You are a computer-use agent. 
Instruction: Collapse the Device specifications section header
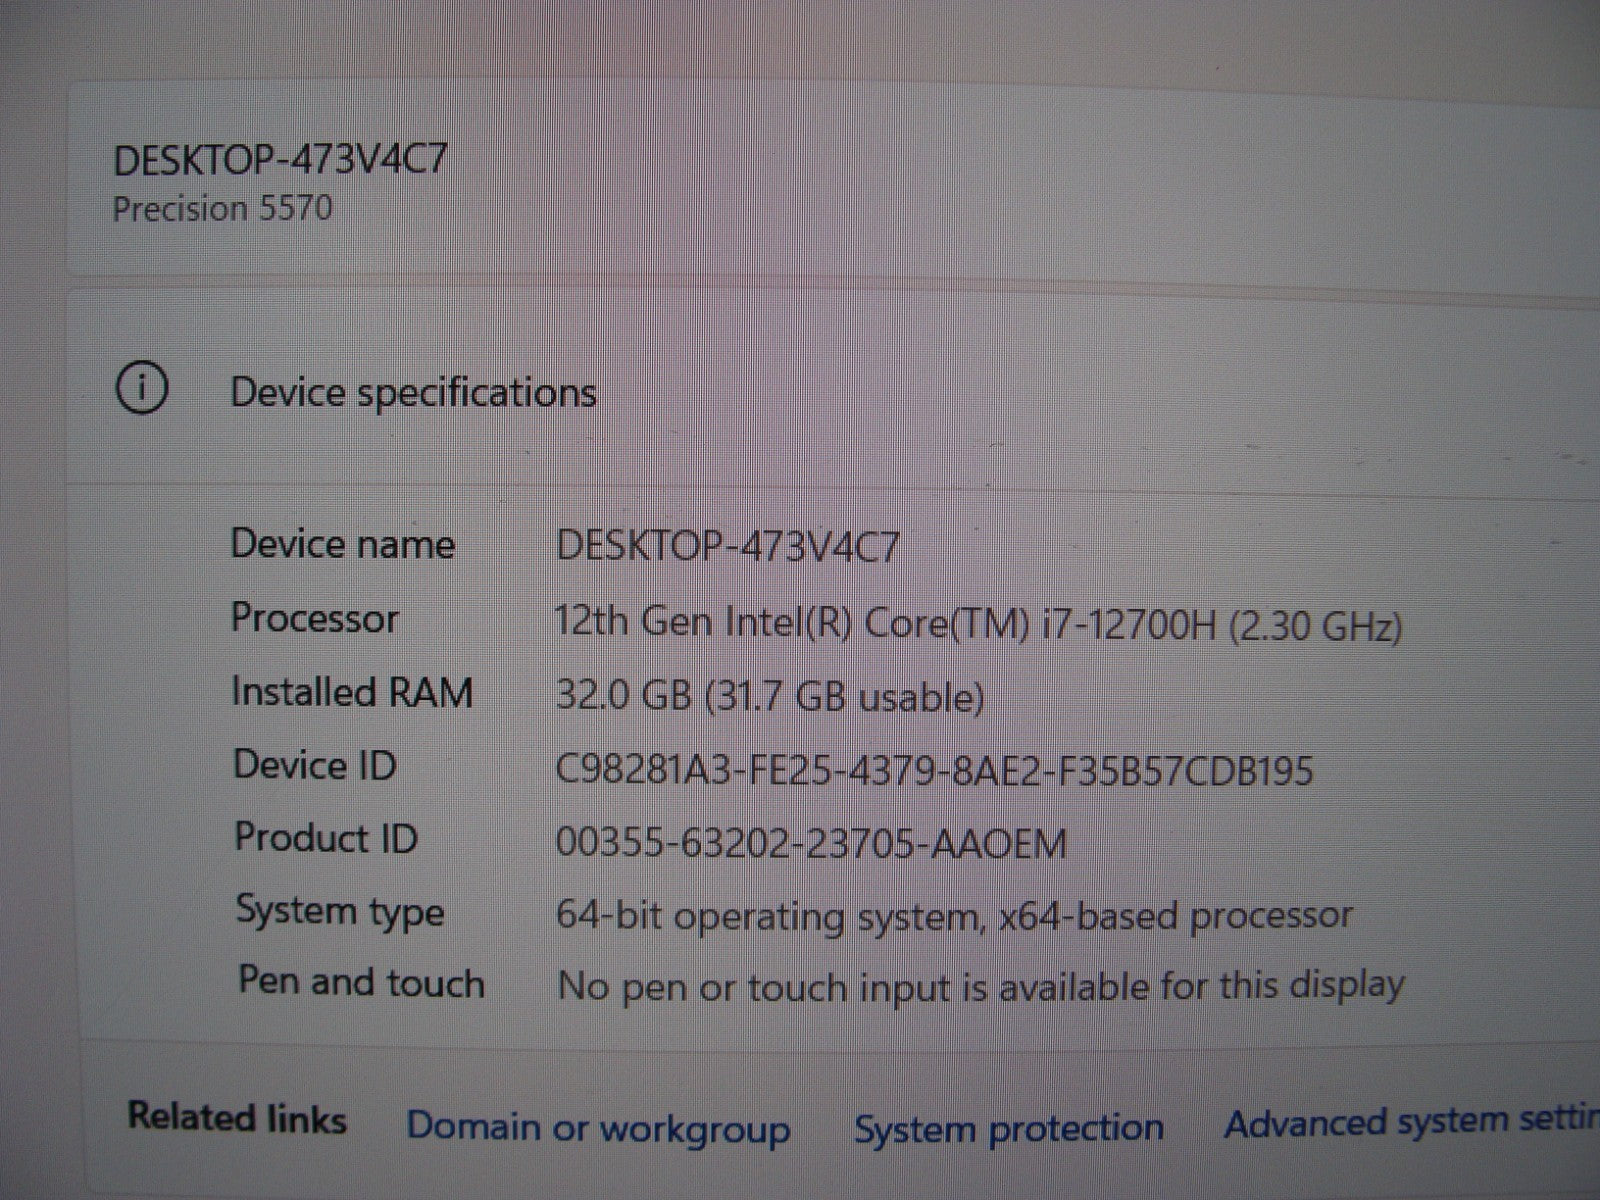(413, 392)
